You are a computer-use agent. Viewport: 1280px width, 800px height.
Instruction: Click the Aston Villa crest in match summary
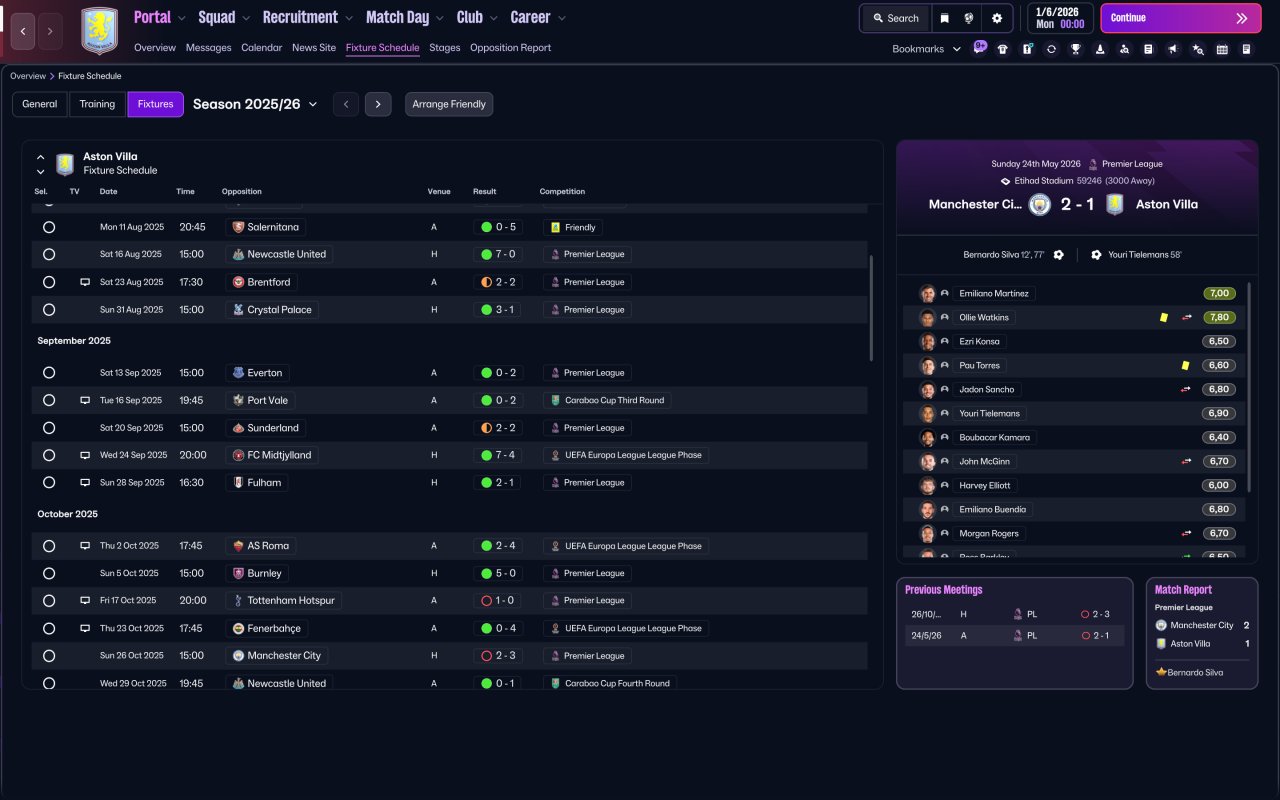point(1115,204)
